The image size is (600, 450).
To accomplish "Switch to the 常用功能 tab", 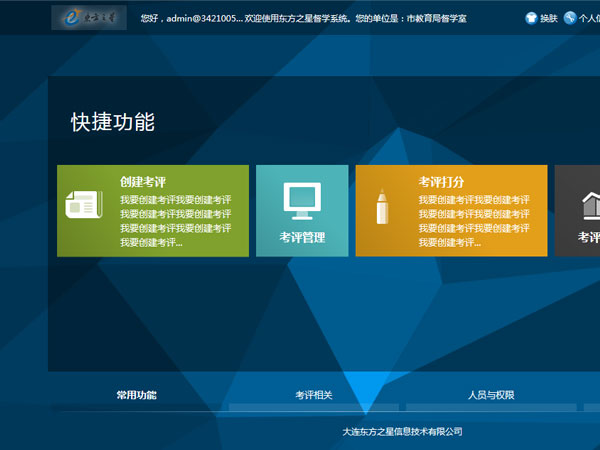I will coord(136,395).
